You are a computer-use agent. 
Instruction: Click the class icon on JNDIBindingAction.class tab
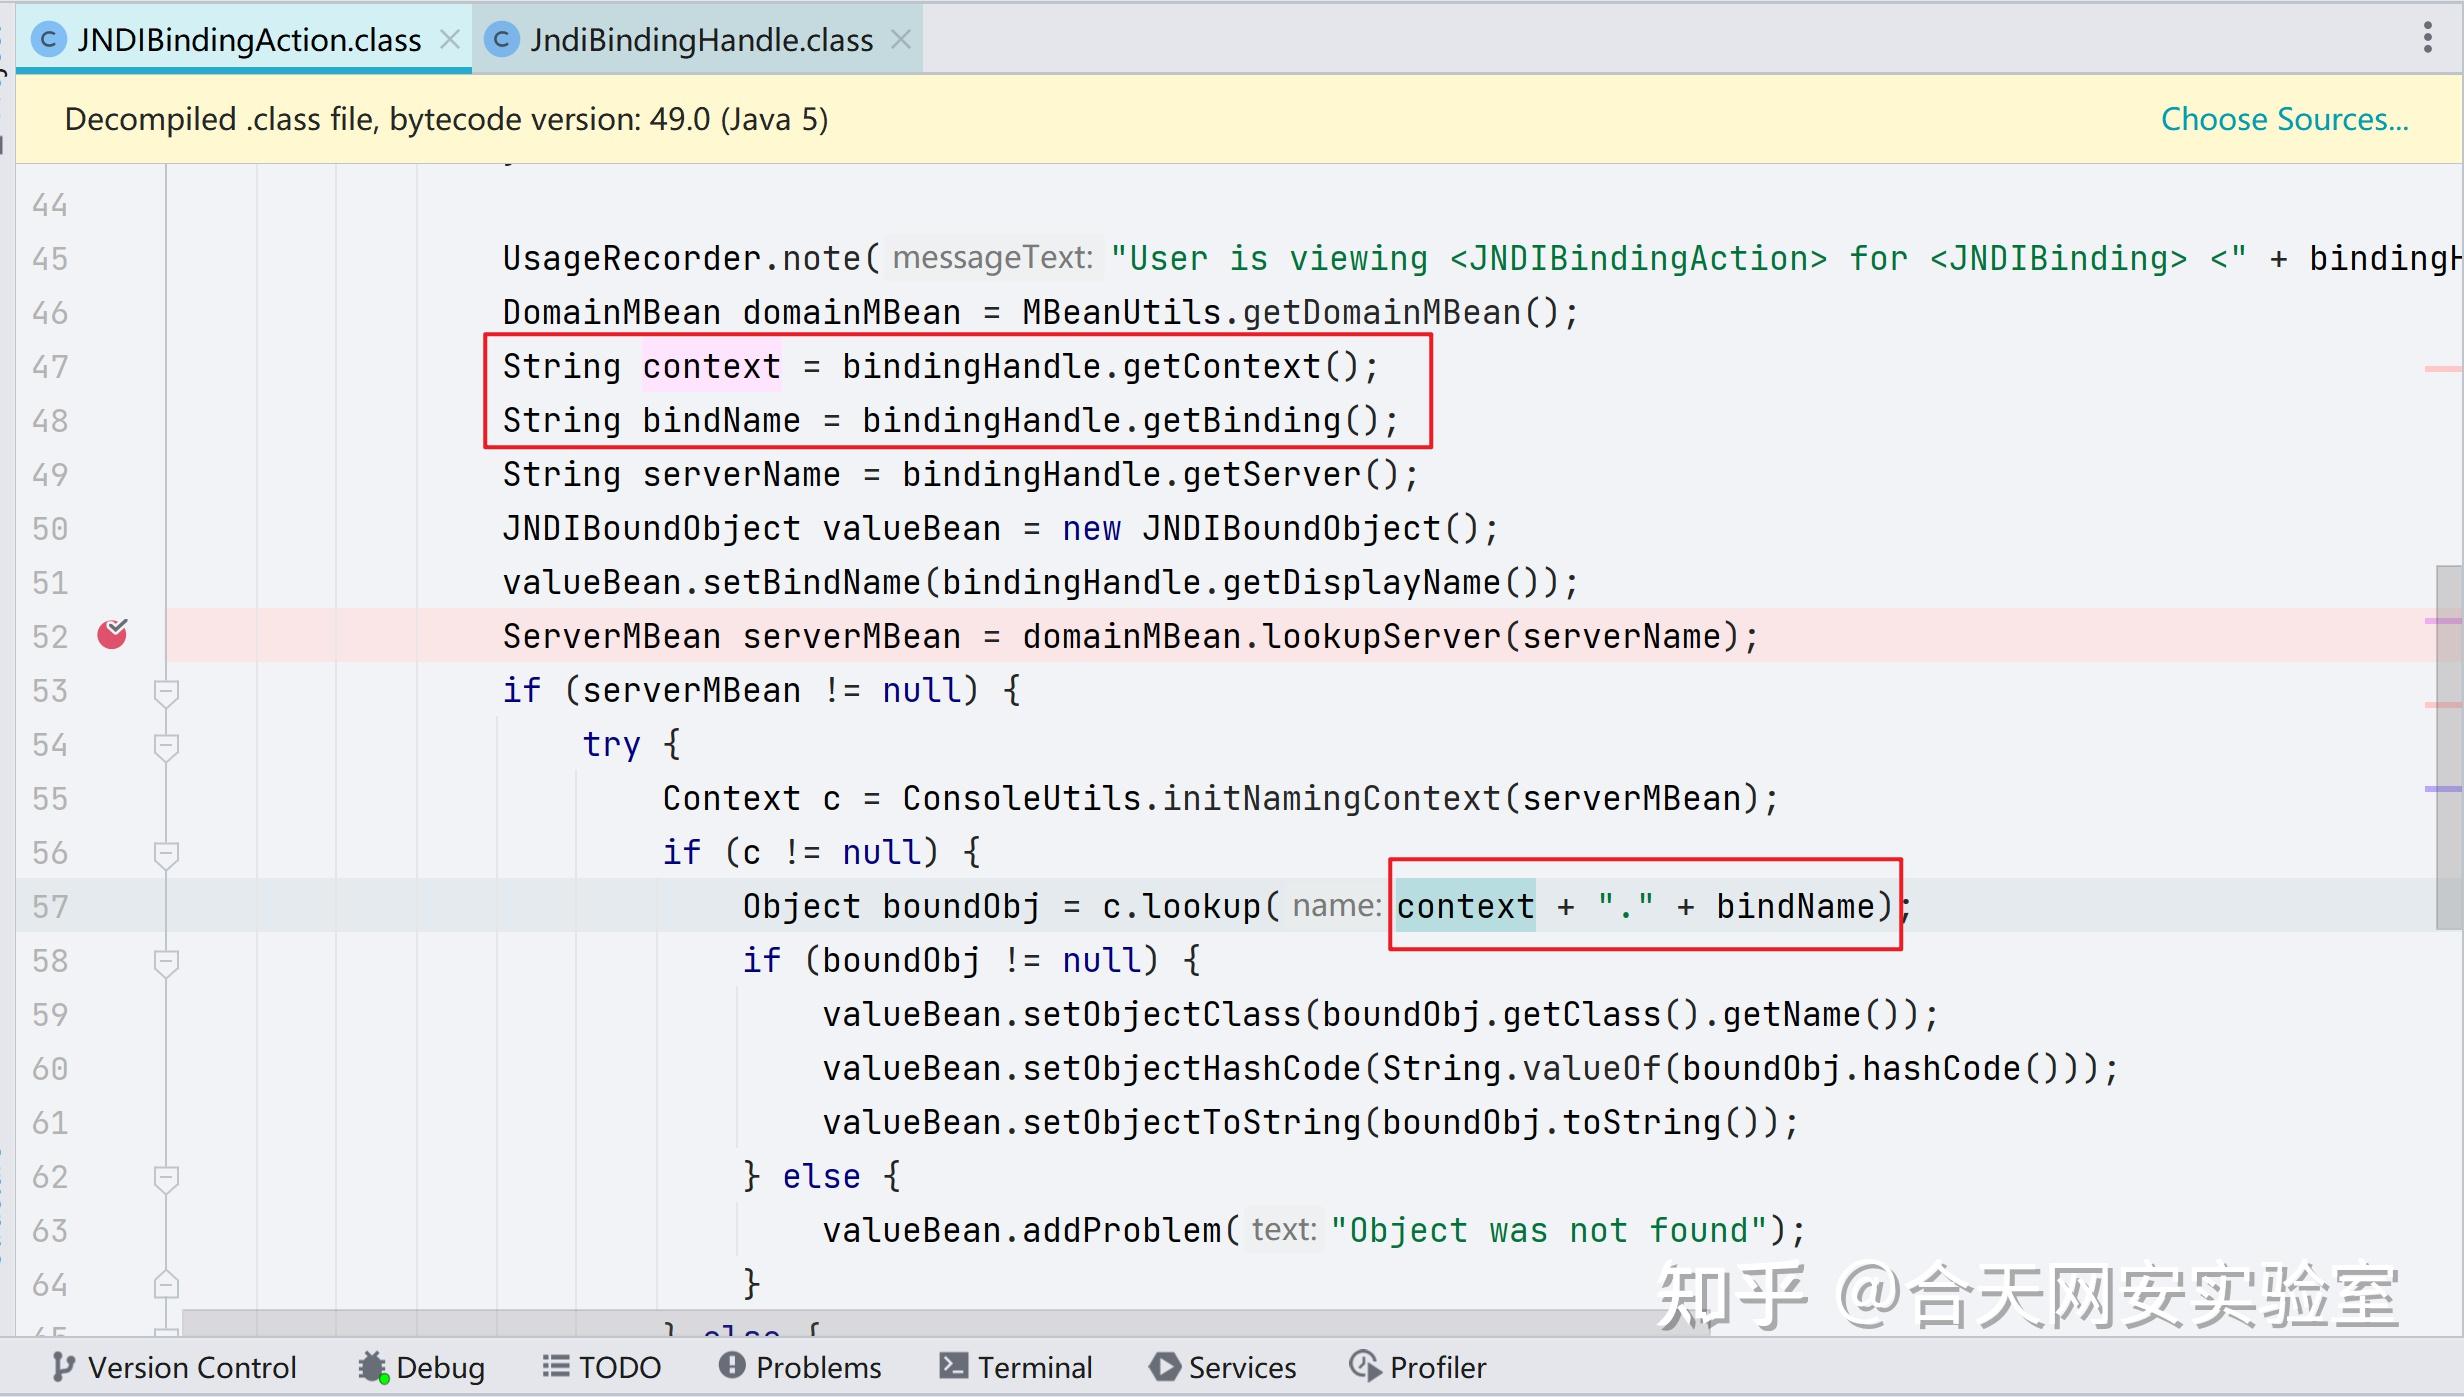[48, 39]
